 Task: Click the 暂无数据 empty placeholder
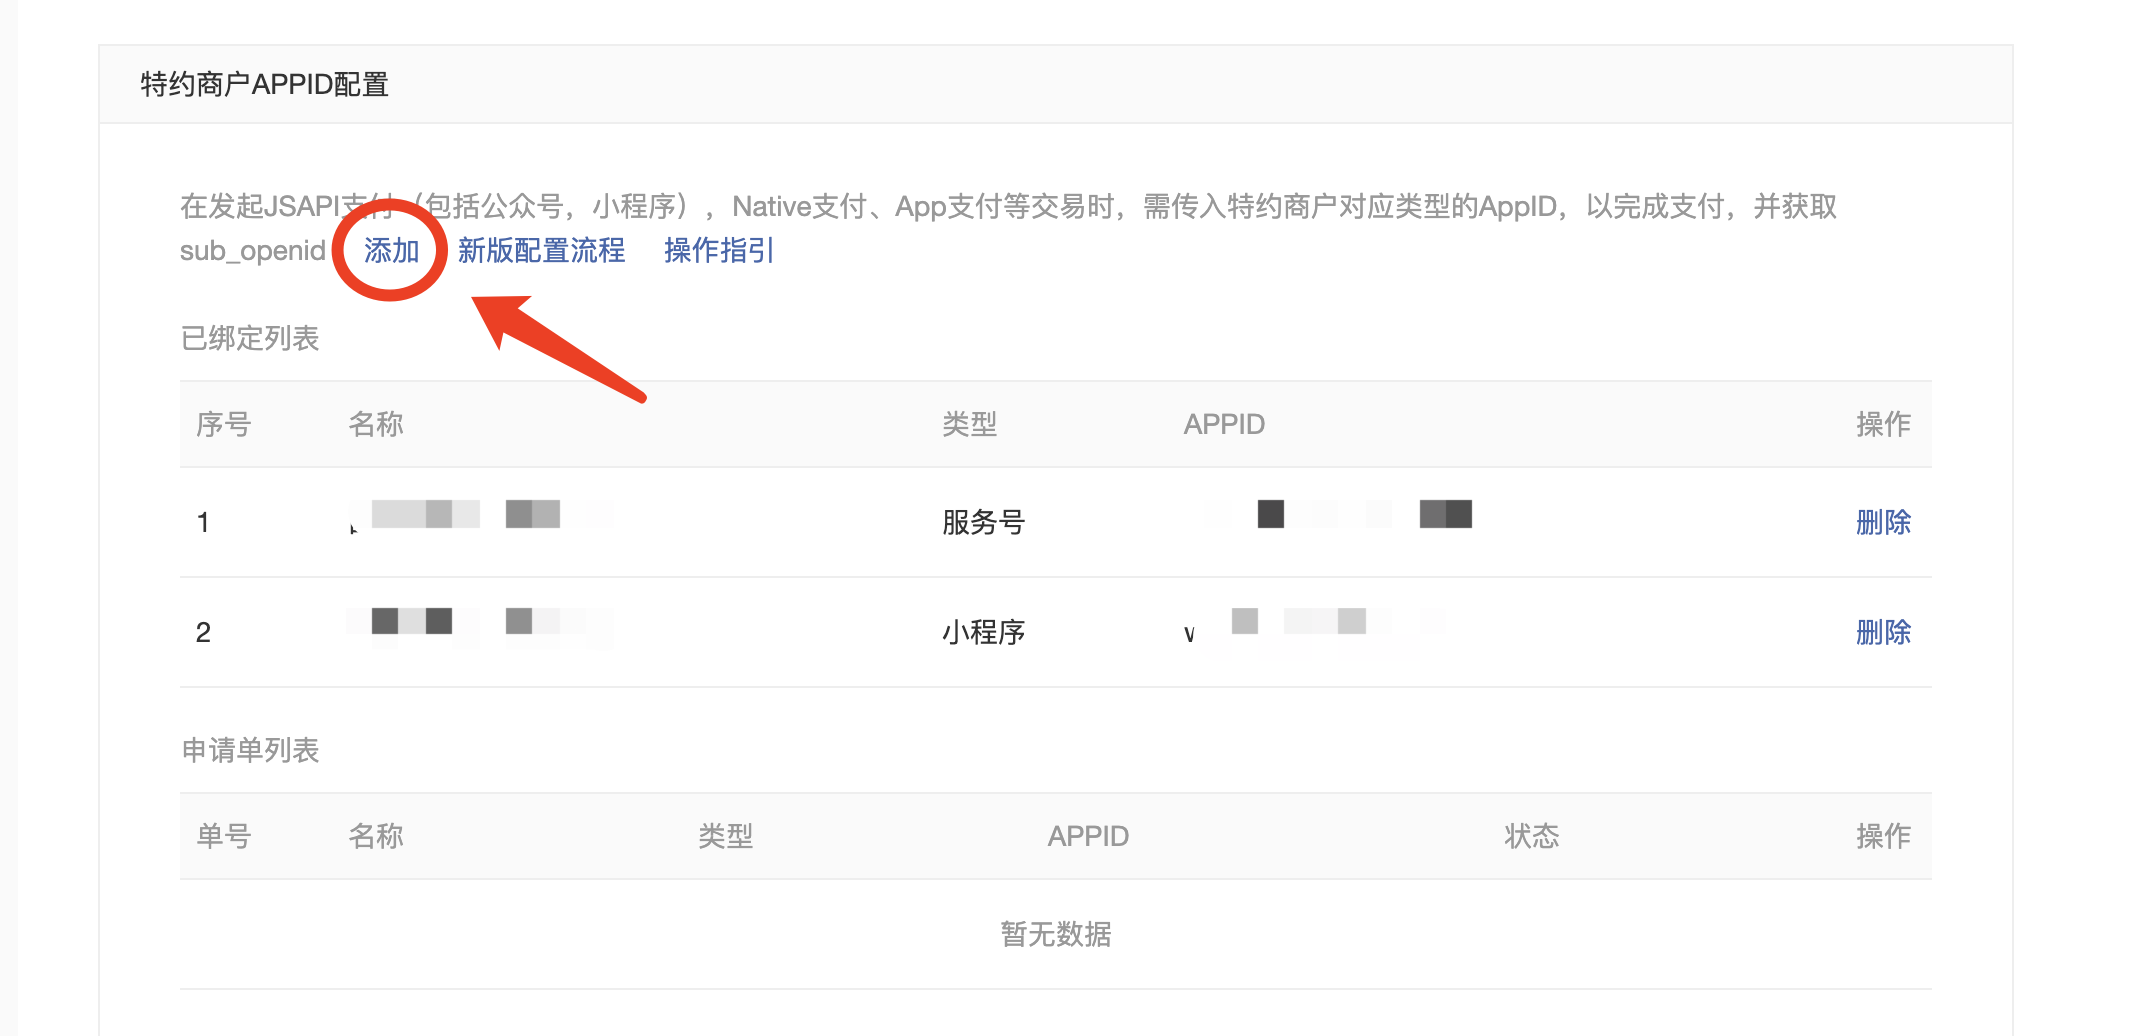[1055, 934]
